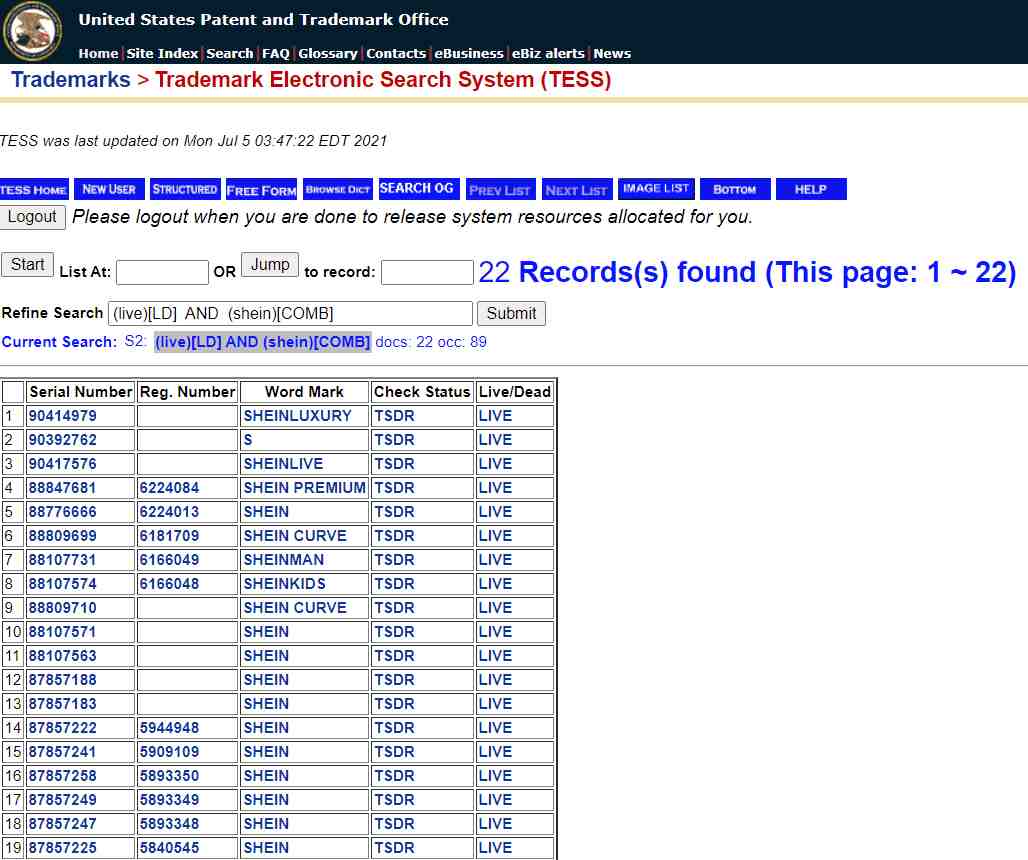The image size is (1028, 860).
Task: Open Contacts in header navigation
Action: click(x=396, y=54)
